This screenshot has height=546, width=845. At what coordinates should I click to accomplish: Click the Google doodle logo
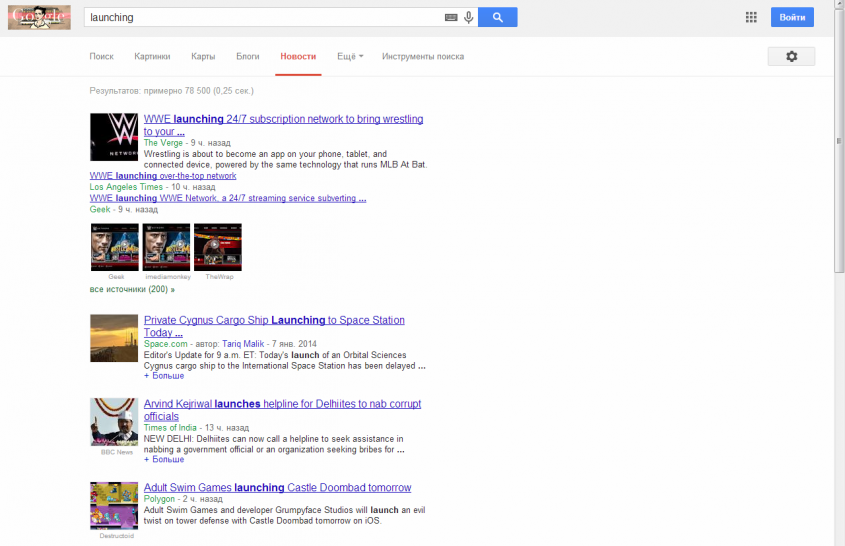(x=39, y=17)
